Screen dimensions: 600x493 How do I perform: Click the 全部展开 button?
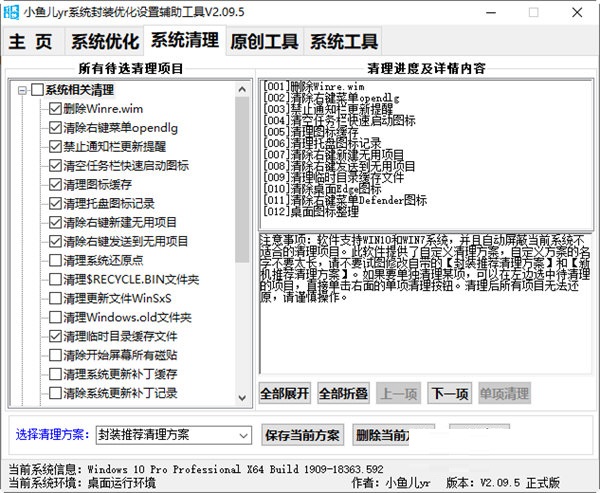pos(285,393)
